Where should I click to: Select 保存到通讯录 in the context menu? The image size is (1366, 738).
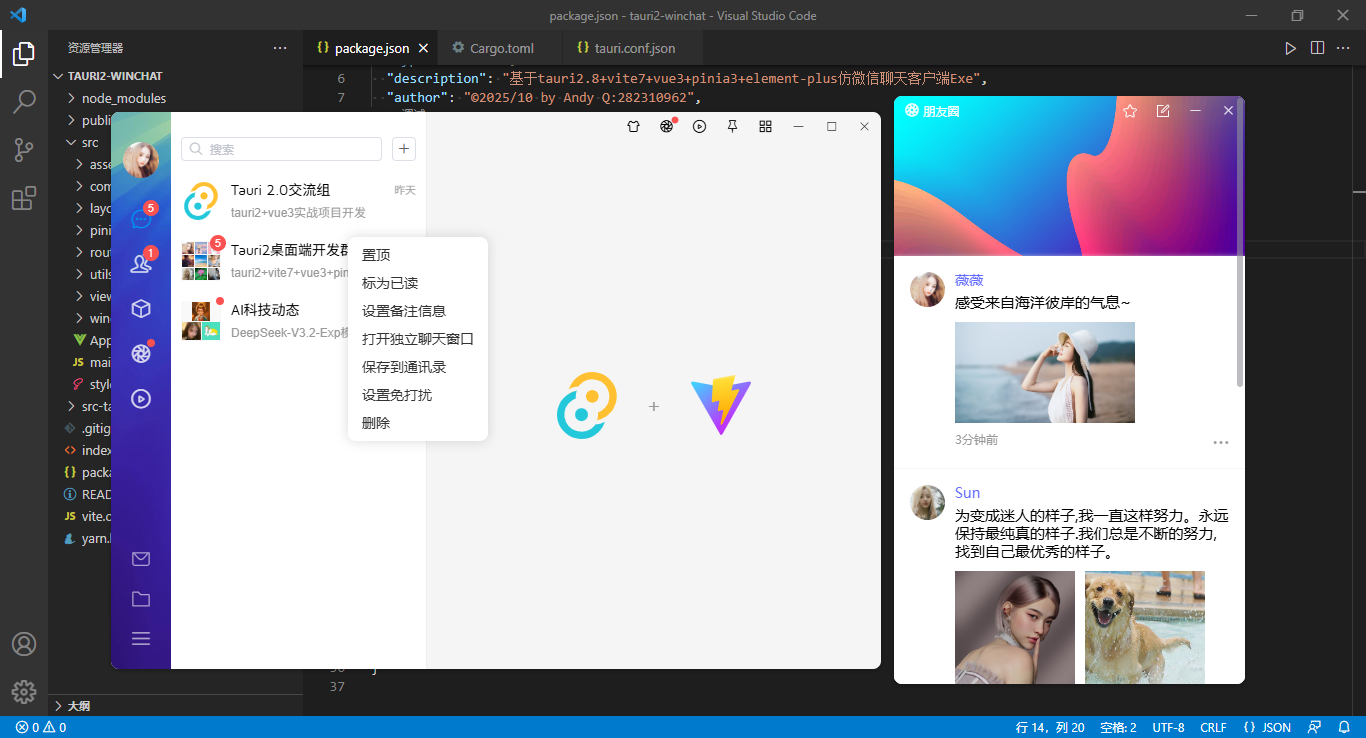pos(417,367)
